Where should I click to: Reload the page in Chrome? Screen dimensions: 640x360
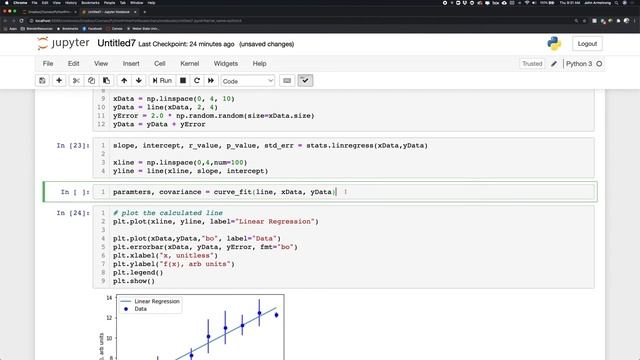click(21, 20)
